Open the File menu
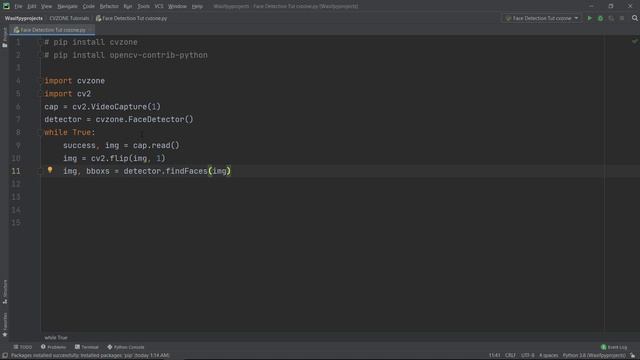The image size is (640, 360). pos(18,7)
